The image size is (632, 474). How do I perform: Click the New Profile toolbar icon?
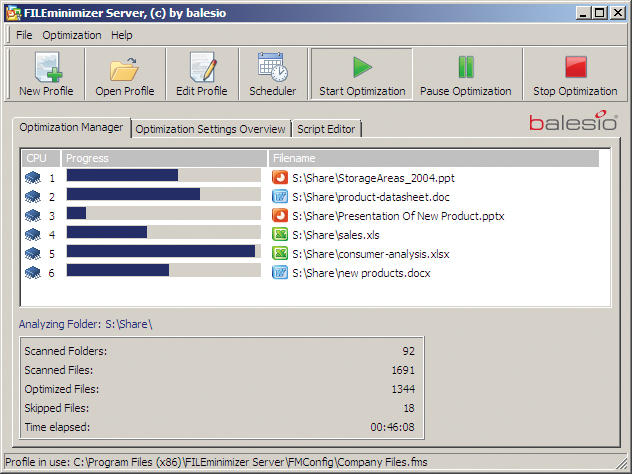48,67
